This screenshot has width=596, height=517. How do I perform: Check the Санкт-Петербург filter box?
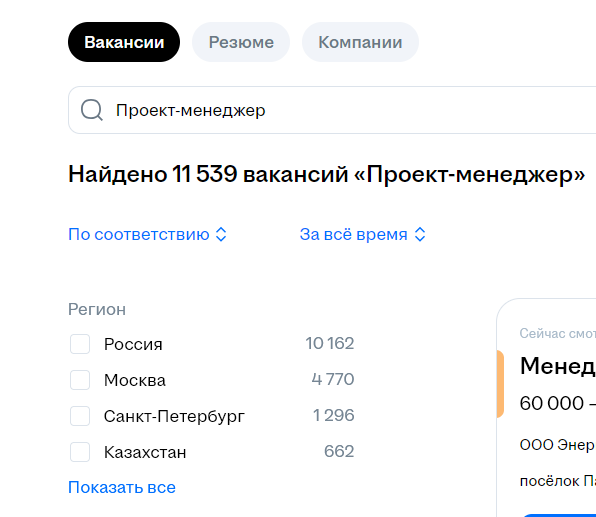pos(80,416)
